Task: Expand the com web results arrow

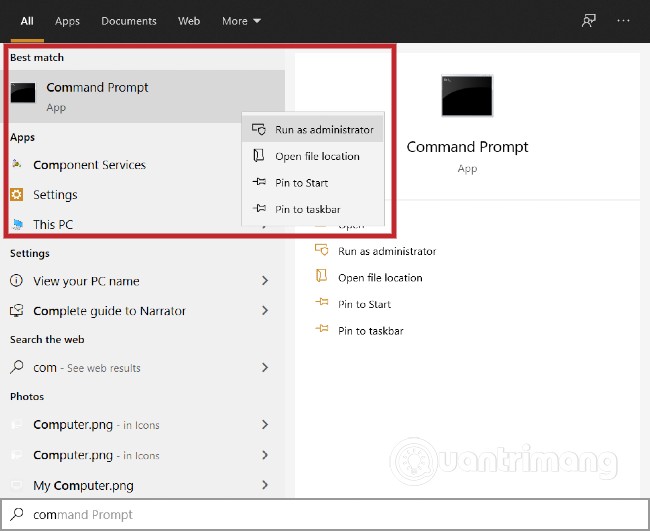Action: [x=265, y=368]
